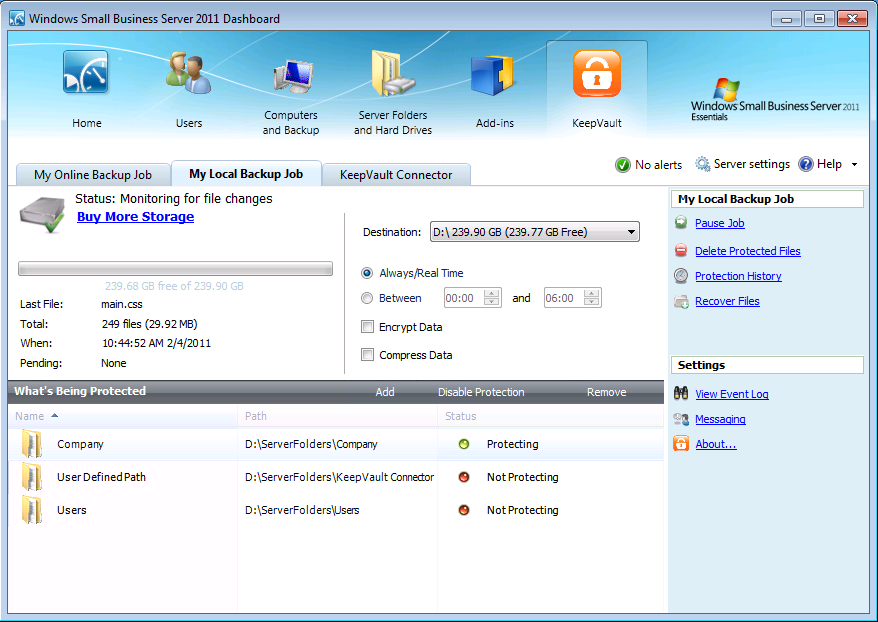The height and width of the screenshot is (622, 878).
Task: Open the Computers and Backup icon
Action: tap(293, 76)
